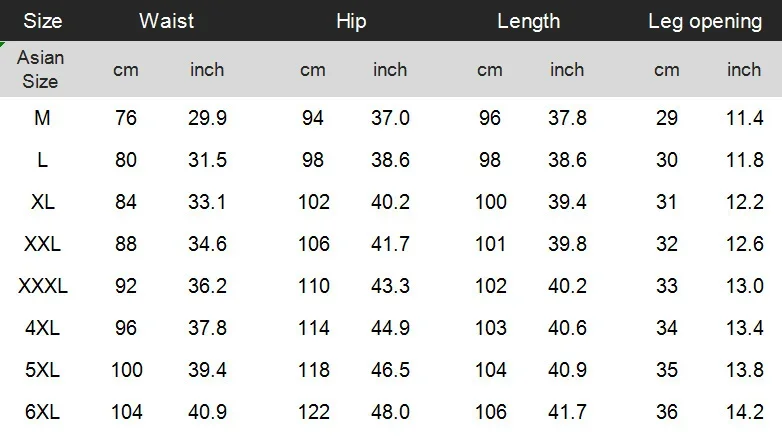Viewport: 782px width, 446px height.
Task: Select the 6XL size row label
Action: (42, 412)
